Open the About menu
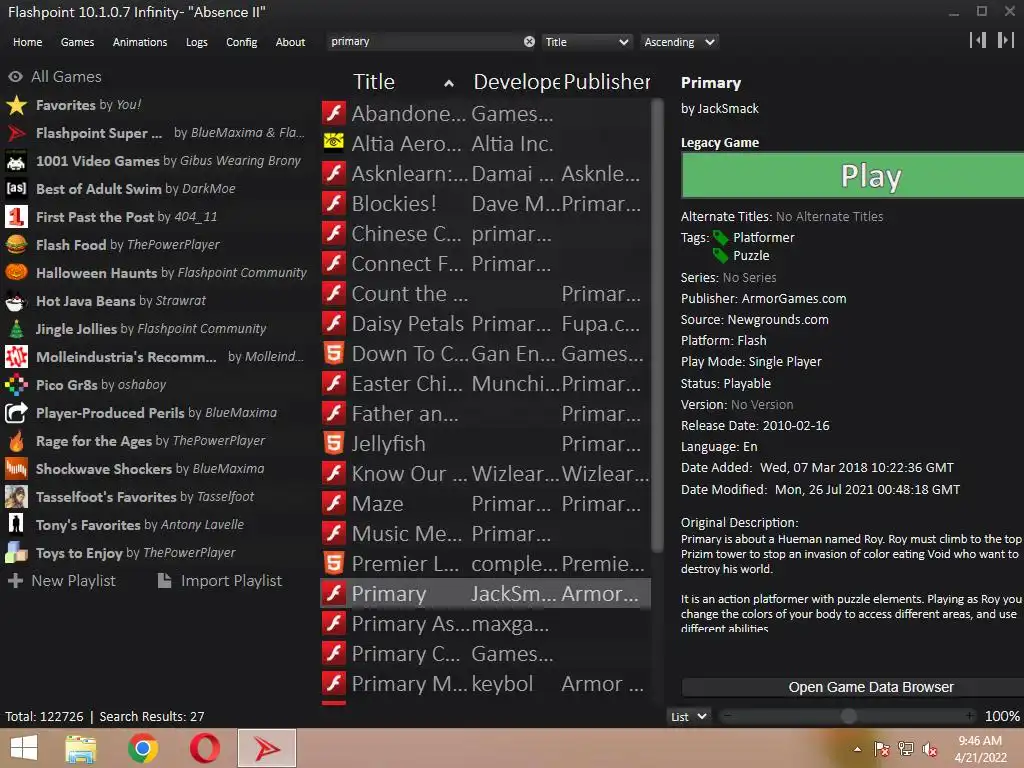 [290, 42]
